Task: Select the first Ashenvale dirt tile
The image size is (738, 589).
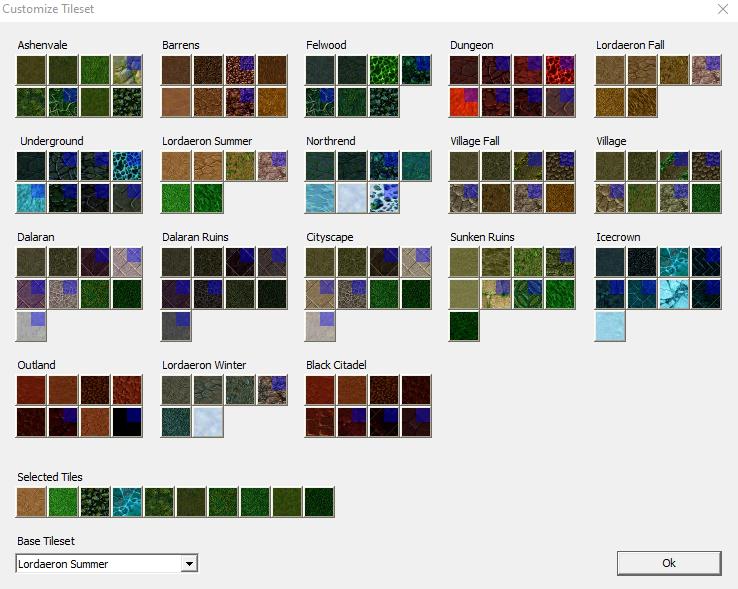Action: coord(31,70)
